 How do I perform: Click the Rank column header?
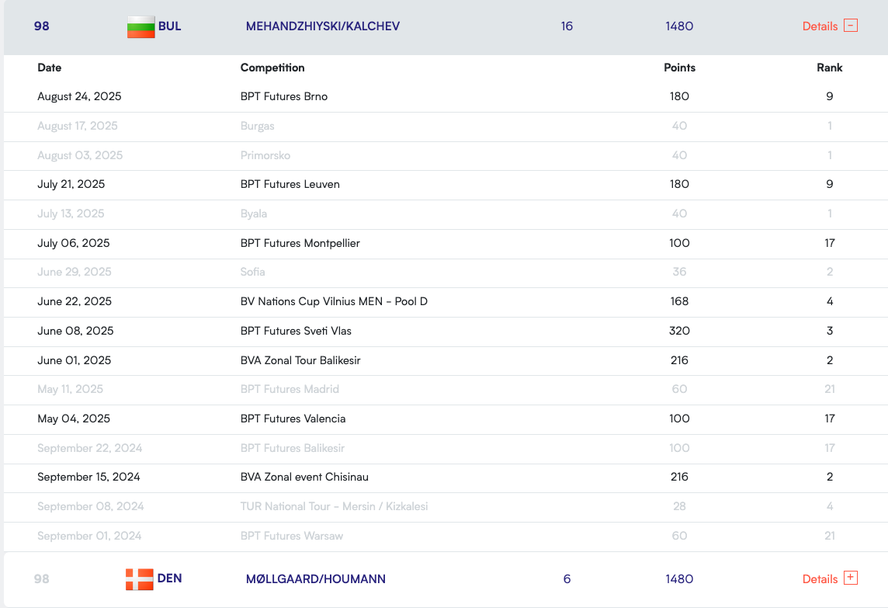tap(829, 68)
